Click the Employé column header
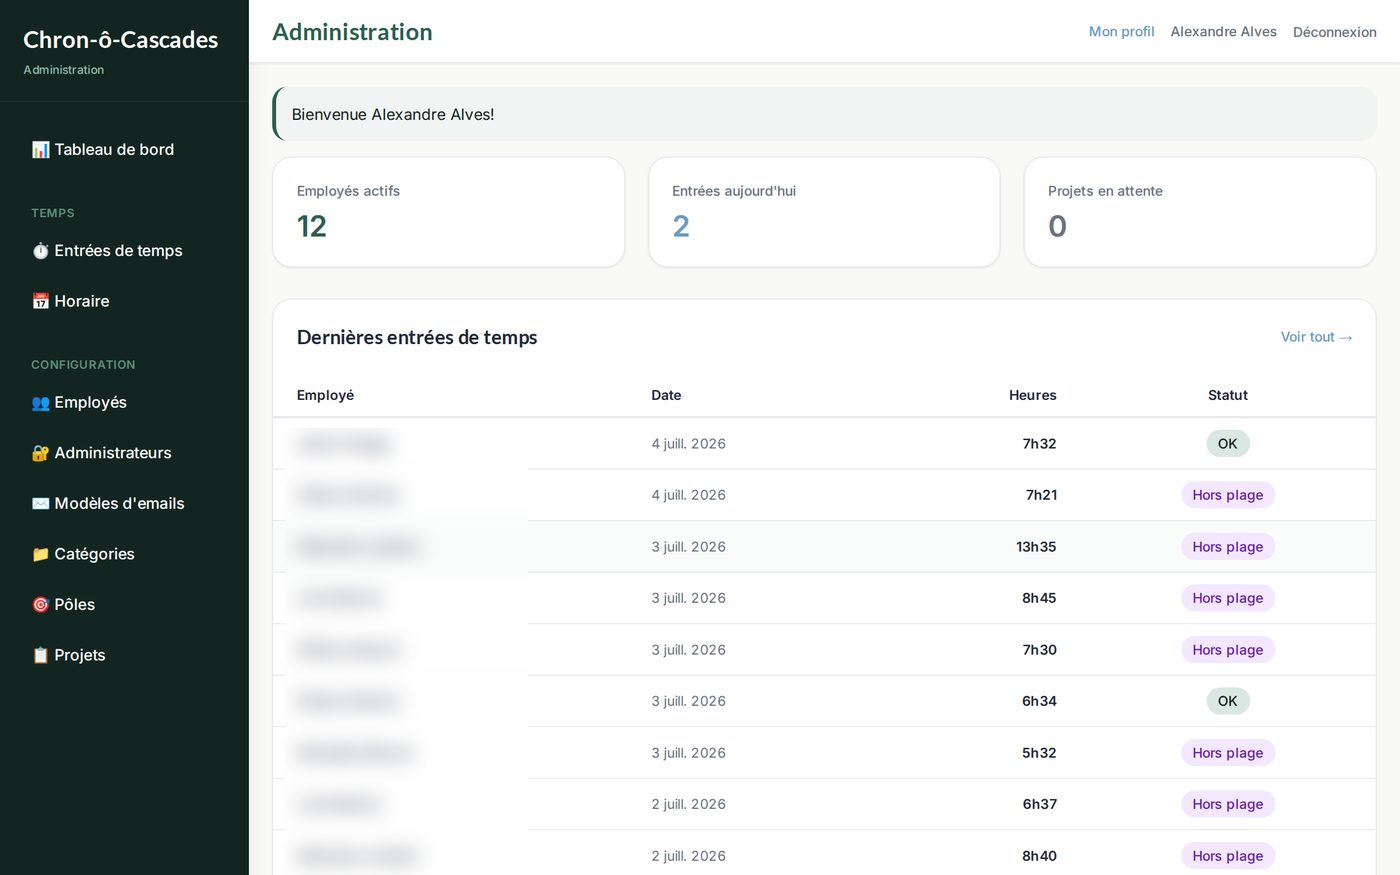The height and width of the screenshot is (875, 1400). tap(325, 395)
